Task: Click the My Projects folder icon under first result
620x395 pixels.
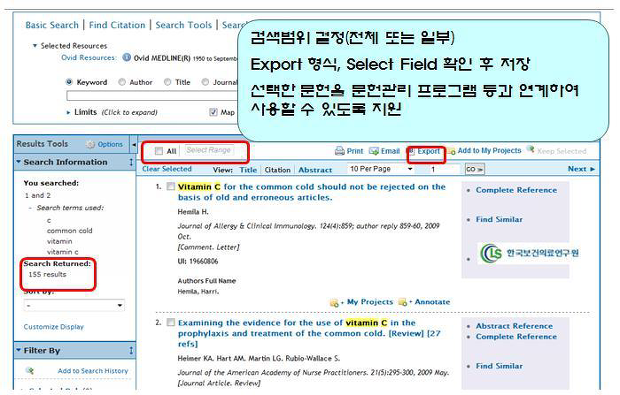Action: click(334, 303)
